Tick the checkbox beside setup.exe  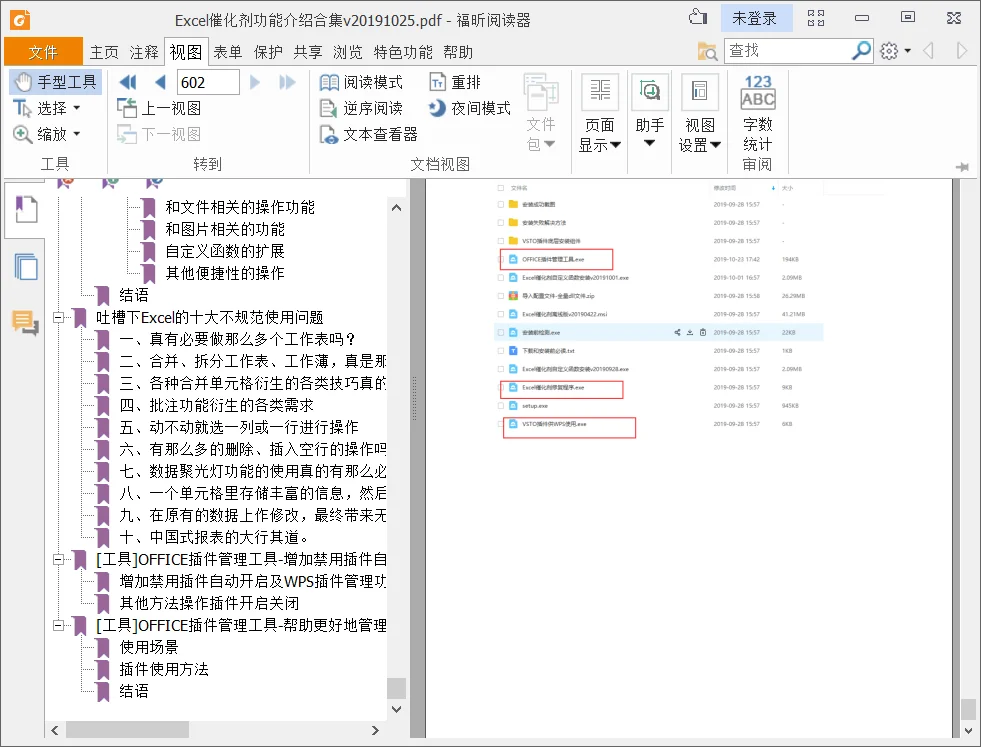click(x=501, y=406)
